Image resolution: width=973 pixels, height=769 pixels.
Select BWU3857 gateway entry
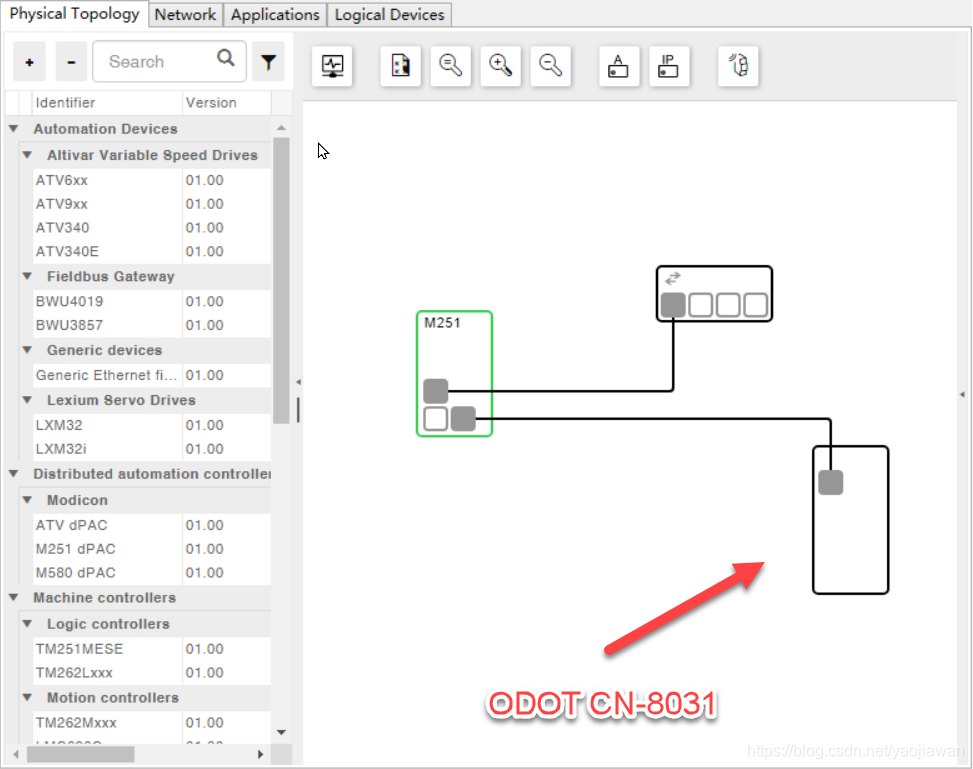151,325
